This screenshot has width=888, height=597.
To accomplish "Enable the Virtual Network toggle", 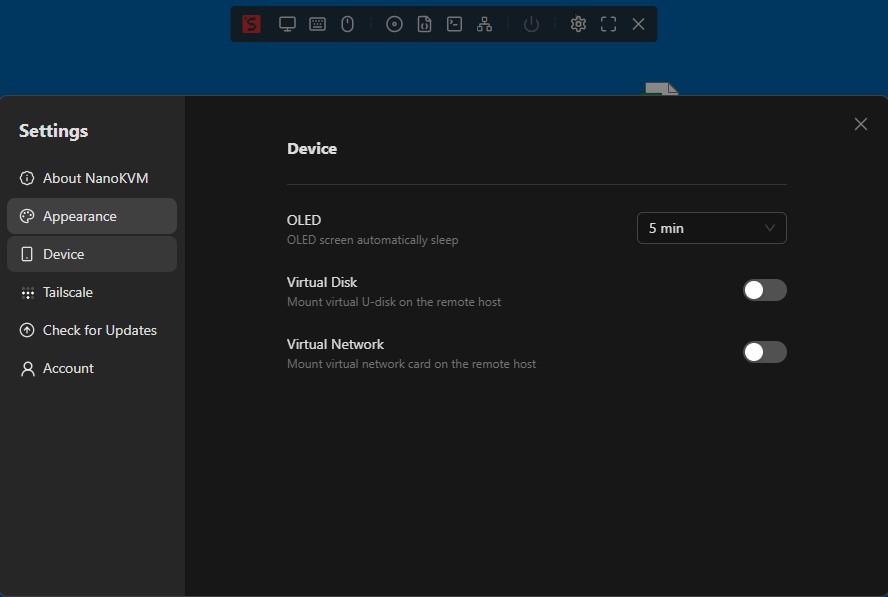I will (x=764, y=352).
